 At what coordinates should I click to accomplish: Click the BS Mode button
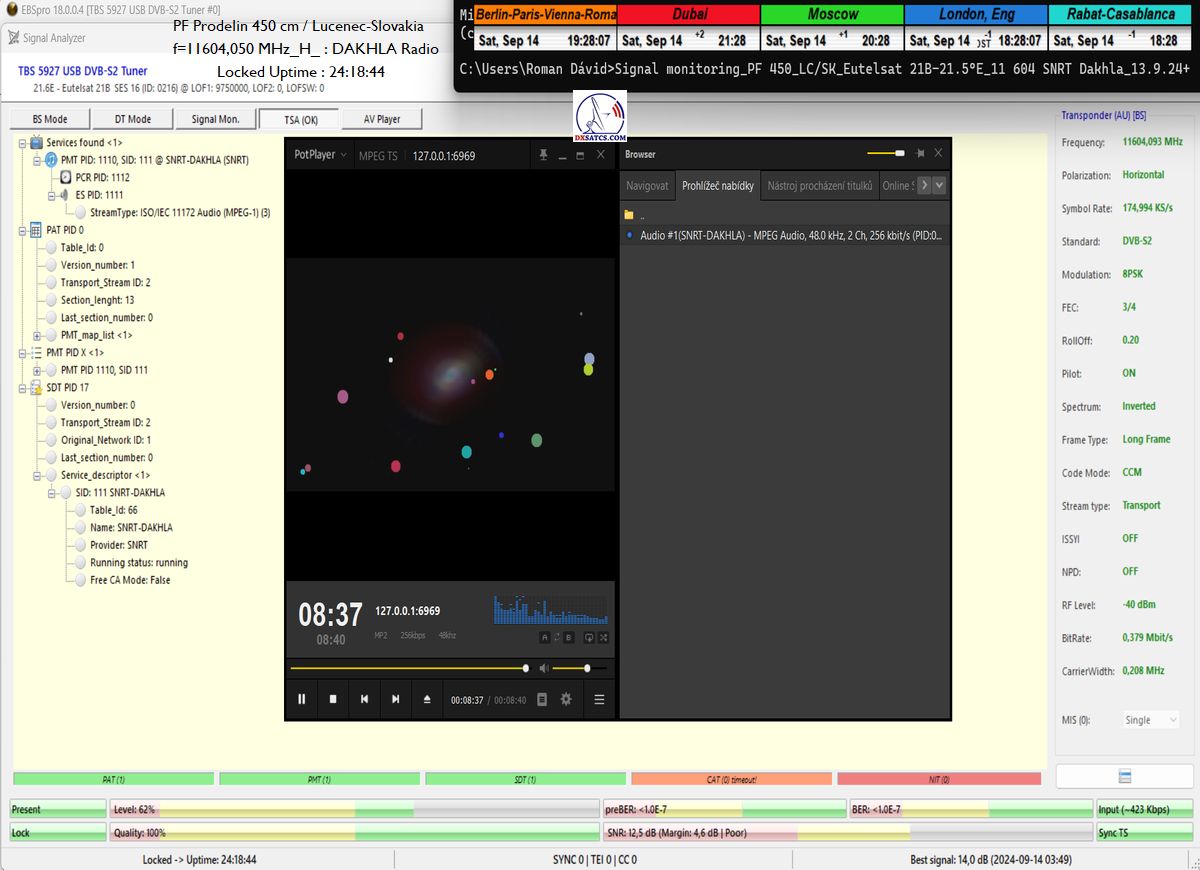click(x=50, y=119)
